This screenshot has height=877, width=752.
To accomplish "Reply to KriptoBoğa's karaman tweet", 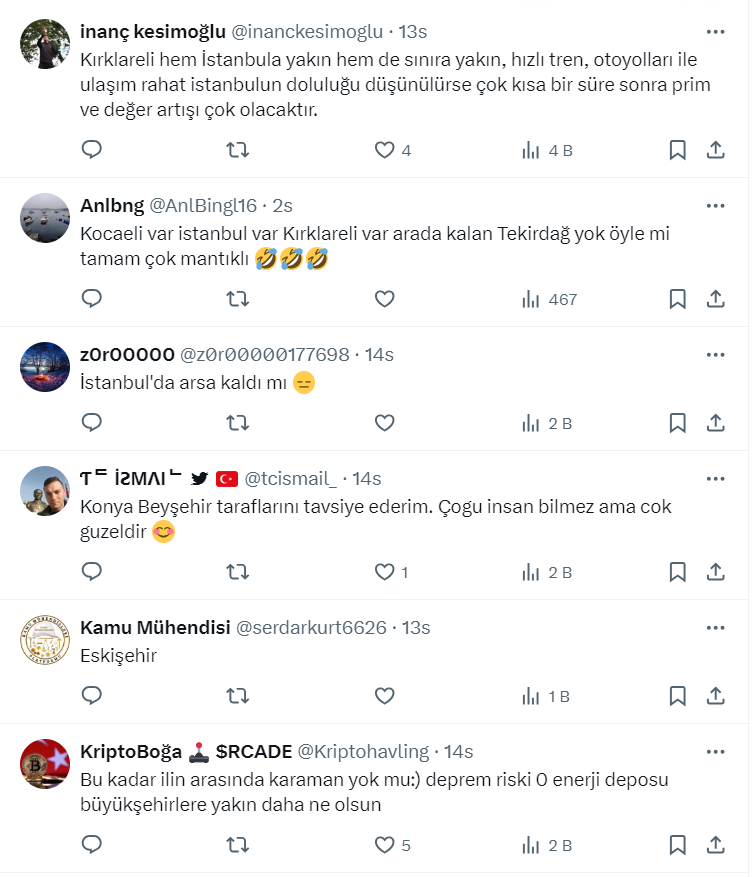I will coord(92,845).
